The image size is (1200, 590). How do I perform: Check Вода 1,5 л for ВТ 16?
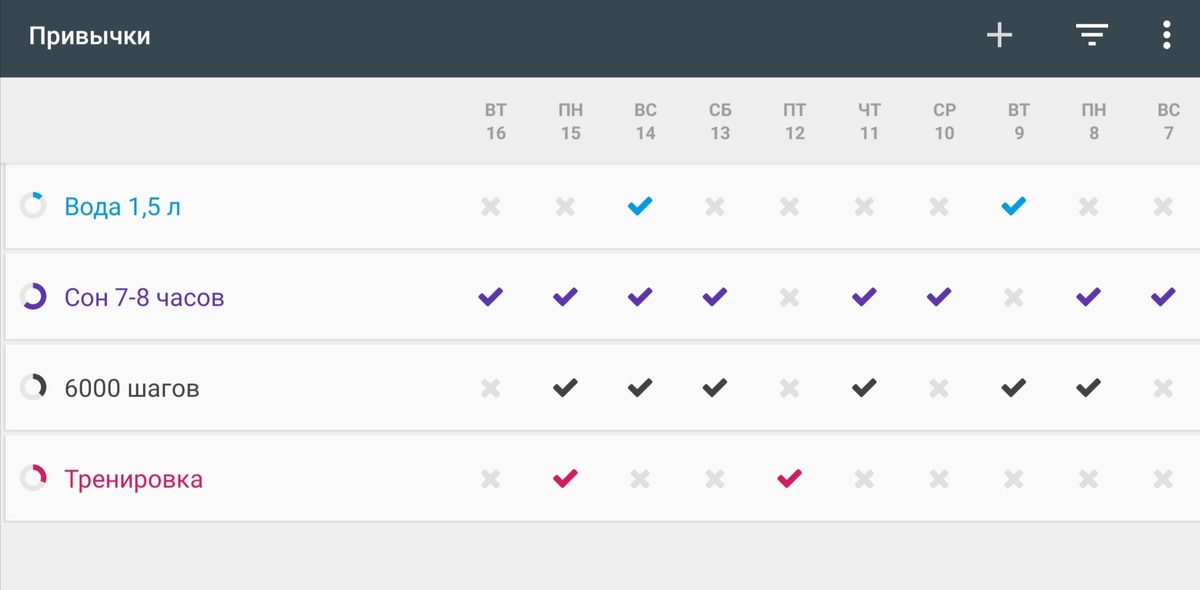click(x=490, y=207)
